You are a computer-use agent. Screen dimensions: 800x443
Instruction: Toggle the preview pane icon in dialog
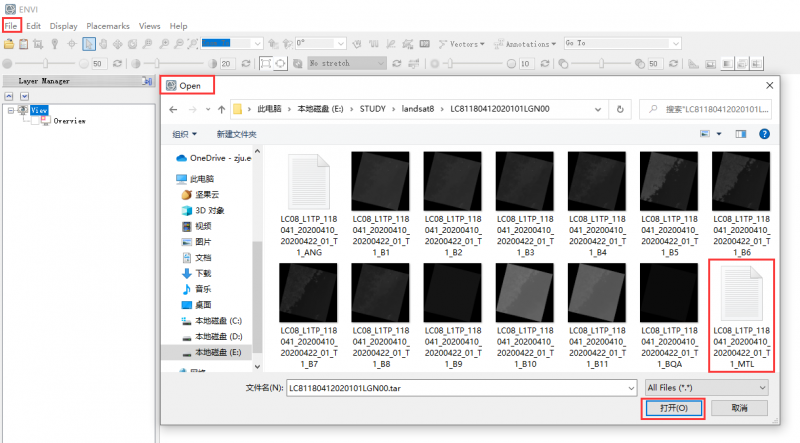(x=741, y=133)
